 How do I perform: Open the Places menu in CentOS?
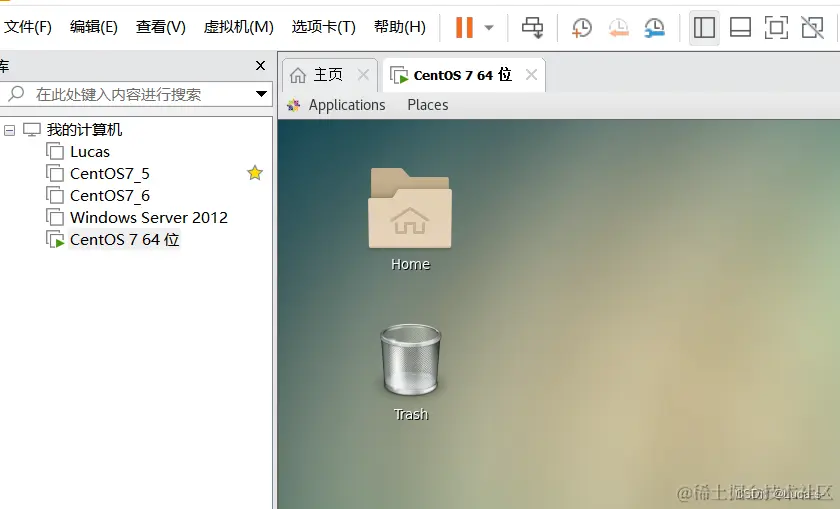[428, 105]
